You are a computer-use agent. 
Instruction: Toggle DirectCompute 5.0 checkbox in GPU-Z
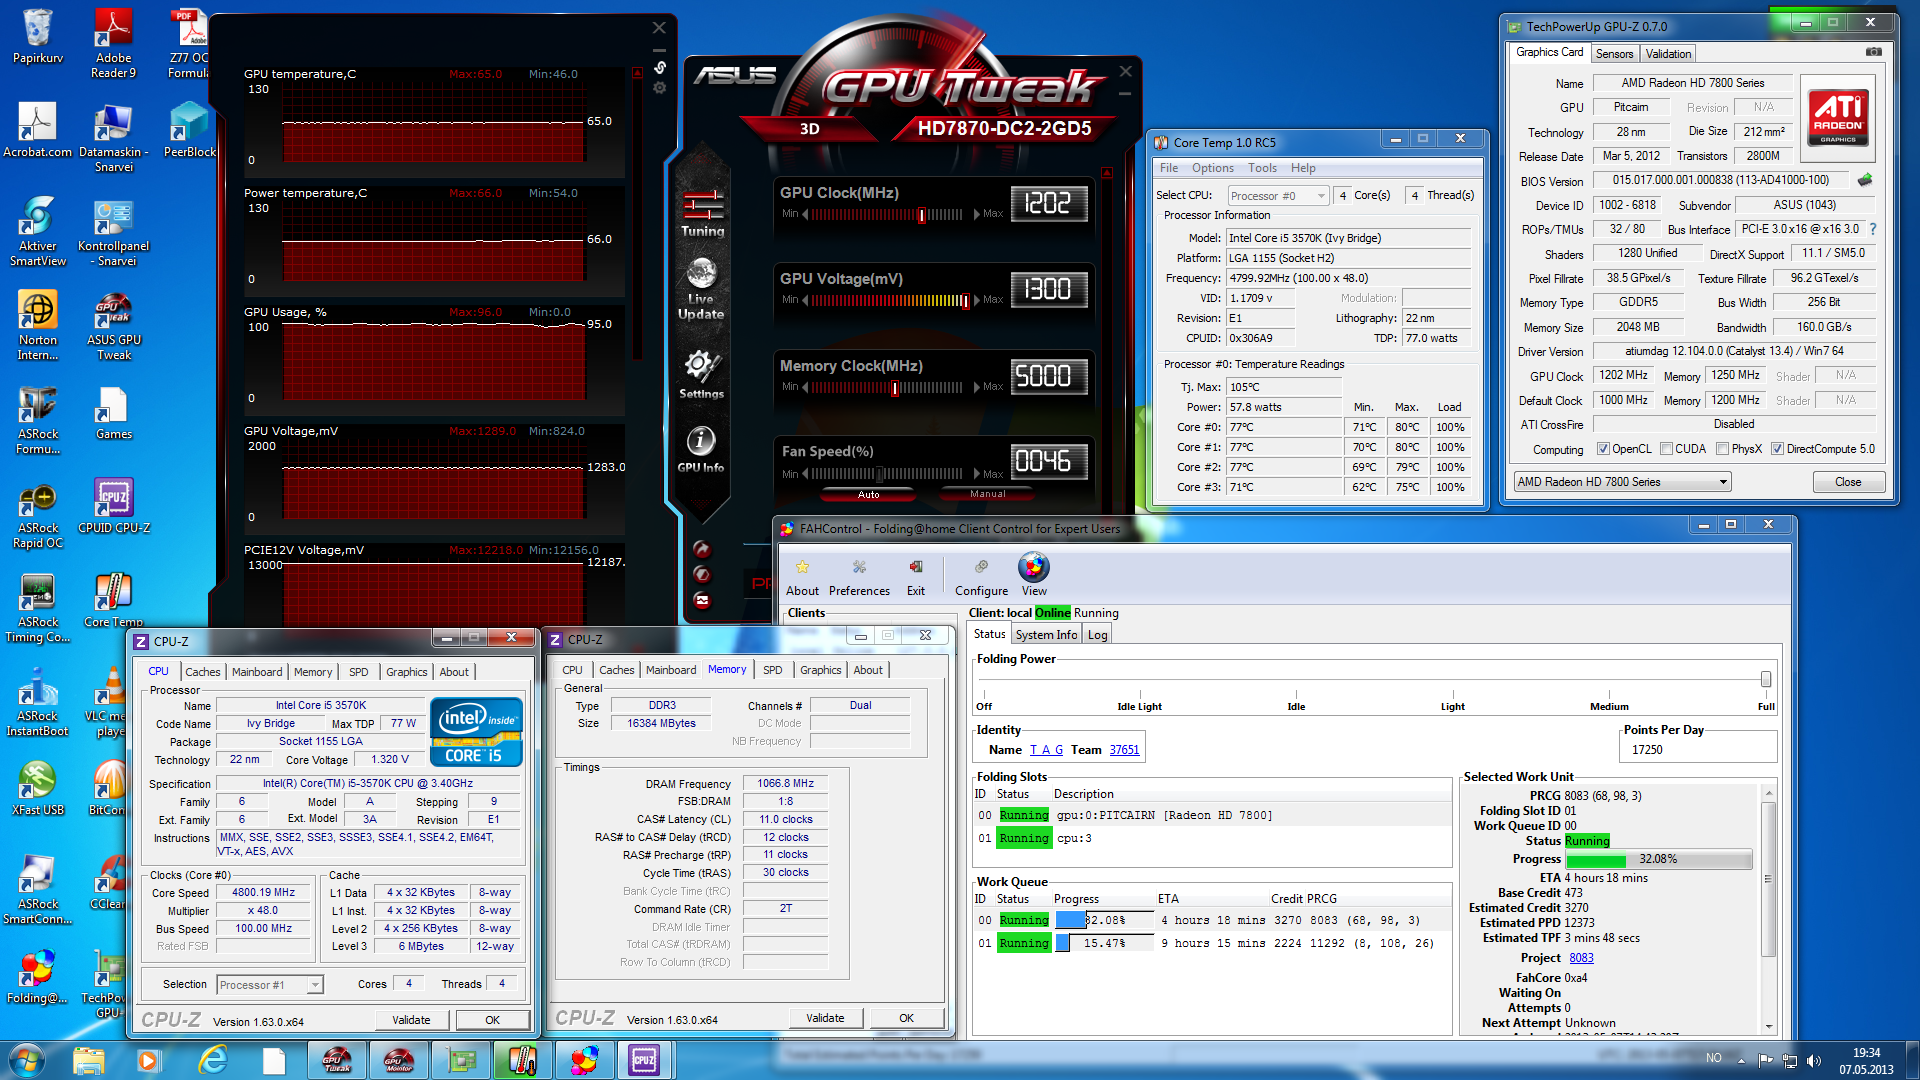[x=1777, y=449]
